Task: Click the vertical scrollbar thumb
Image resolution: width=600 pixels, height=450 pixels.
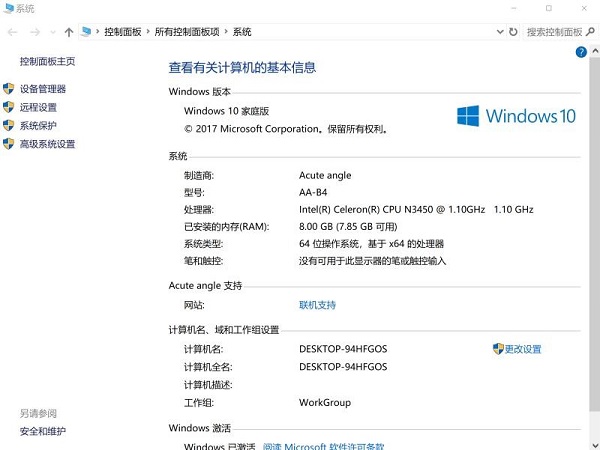Action: click(595, 235)
